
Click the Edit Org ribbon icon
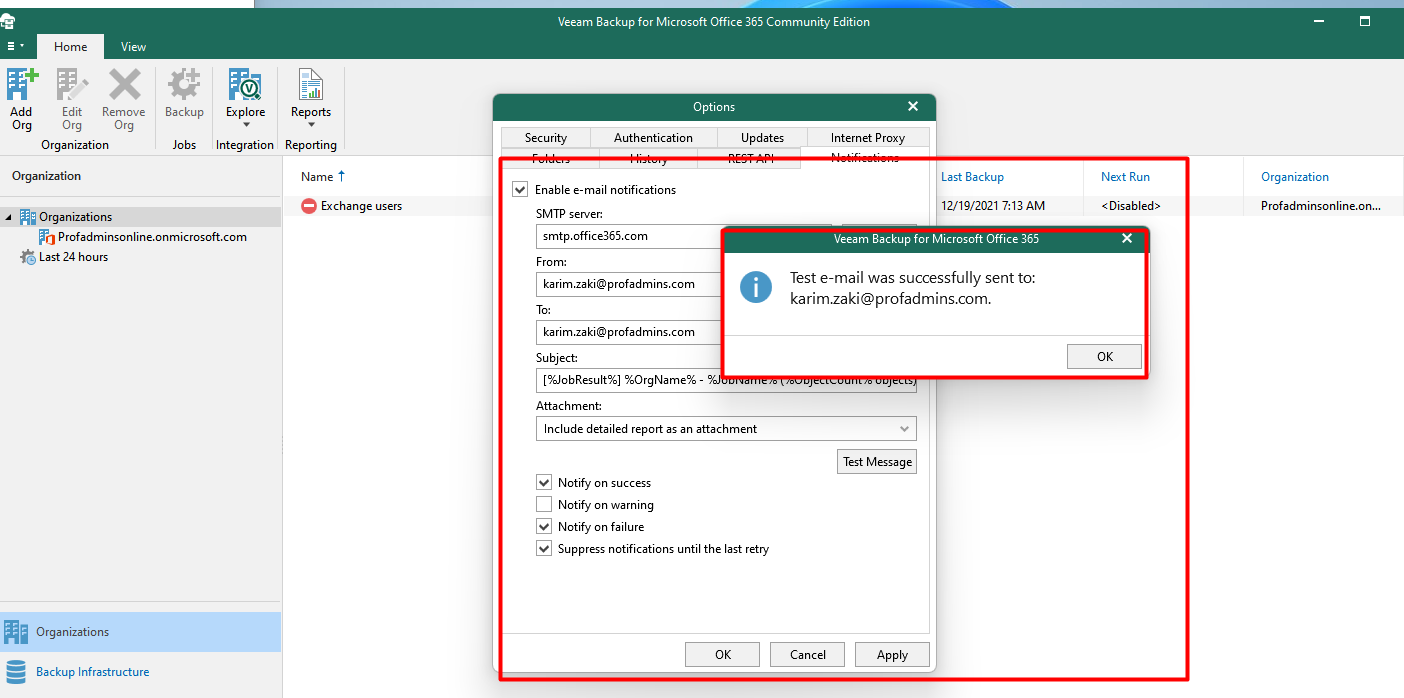point(72,99)
